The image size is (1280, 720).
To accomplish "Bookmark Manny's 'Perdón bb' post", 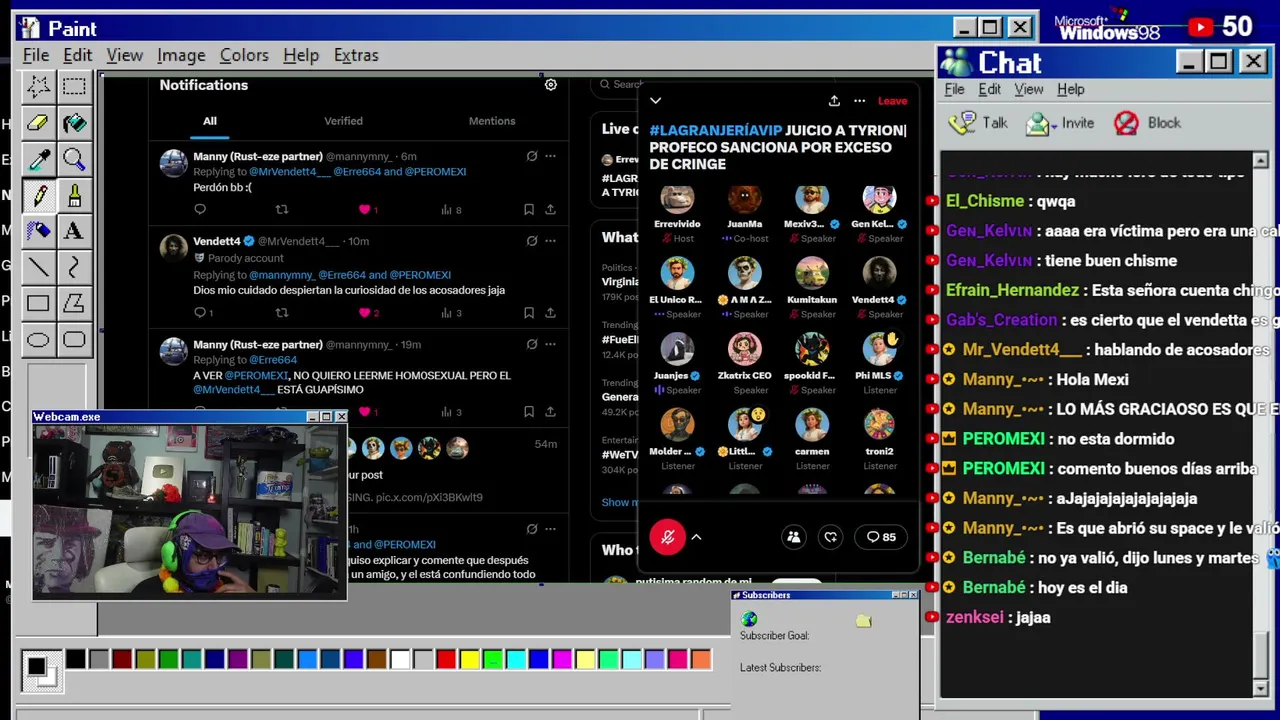I will click(x=528, y=210).
